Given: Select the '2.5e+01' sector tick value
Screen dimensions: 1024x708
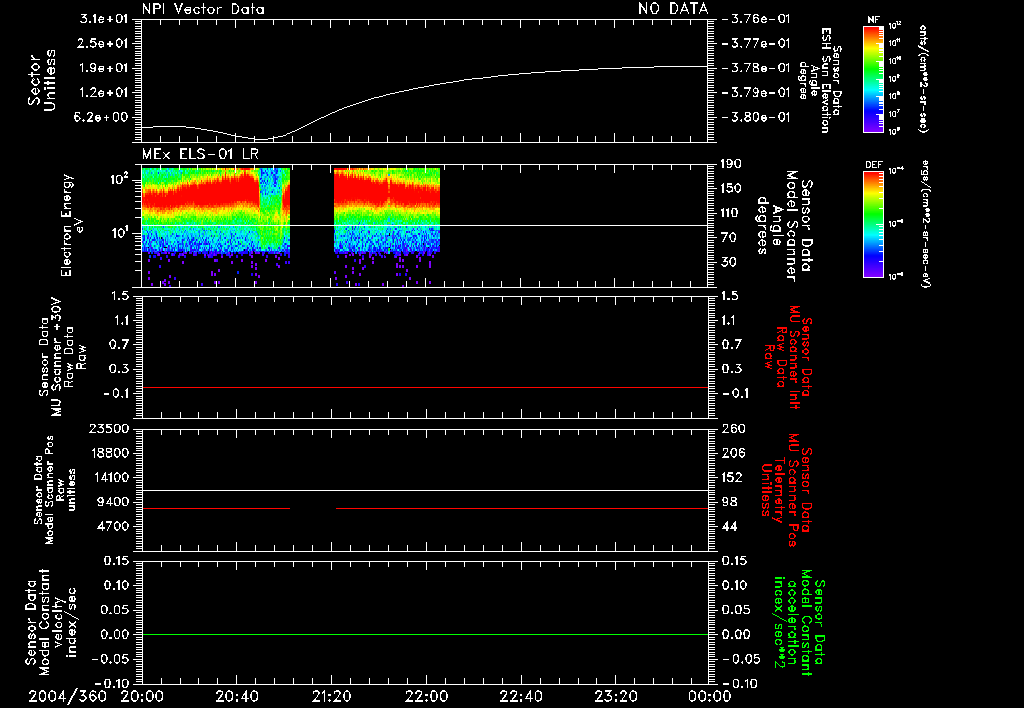Looking at the screenshot, I should [x=103, y=43].
